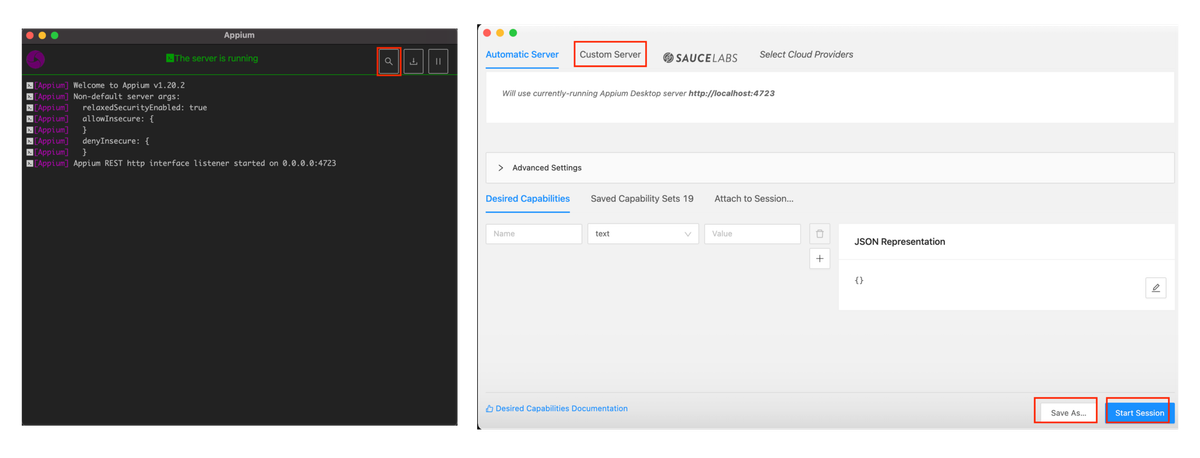The height and width of the screenshot is (458, 1200).
Task: Click log line about REST http interface listener
Action: coord(205,163)
